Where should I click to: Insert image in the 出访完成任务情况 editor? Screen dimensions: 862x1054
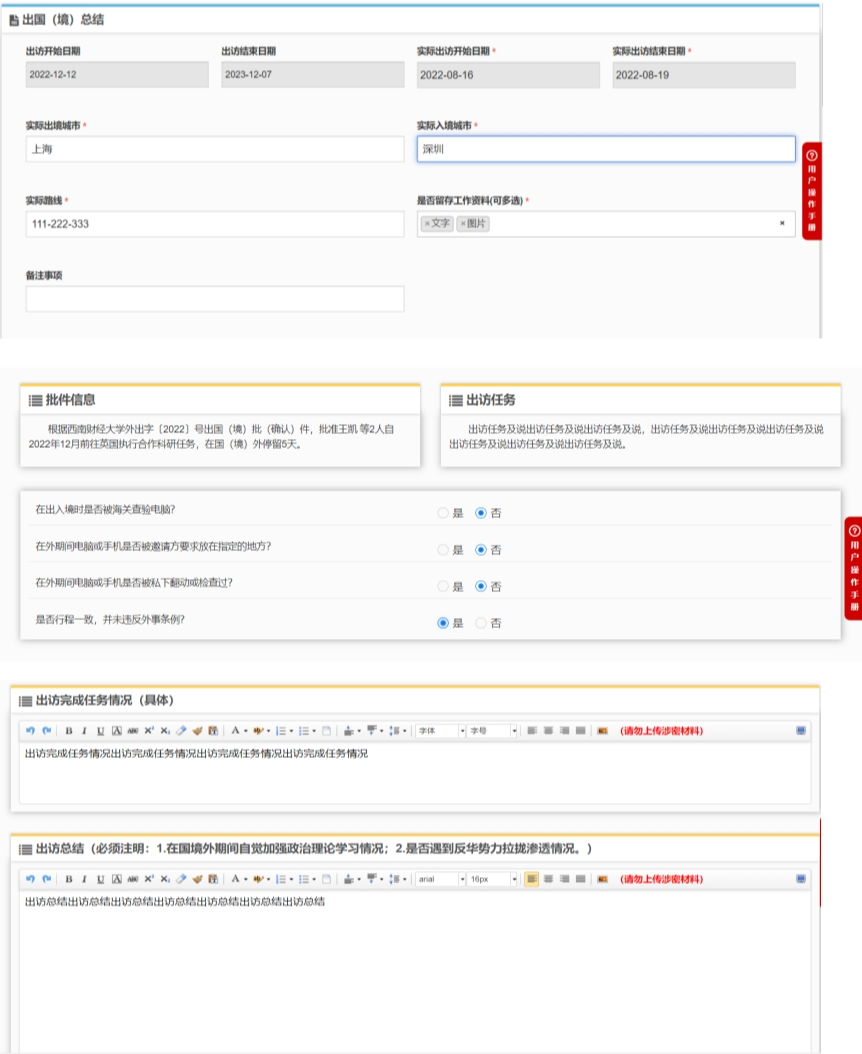[602, 731]
